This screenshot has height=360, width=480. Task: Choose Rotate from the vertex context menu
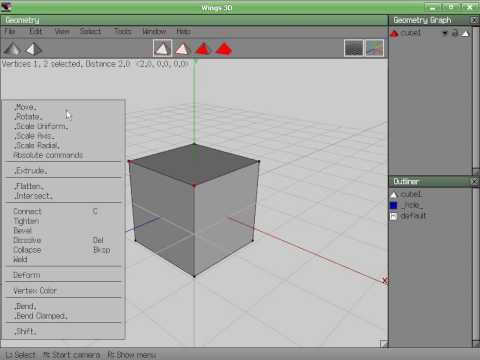click(x=64, y=117)
